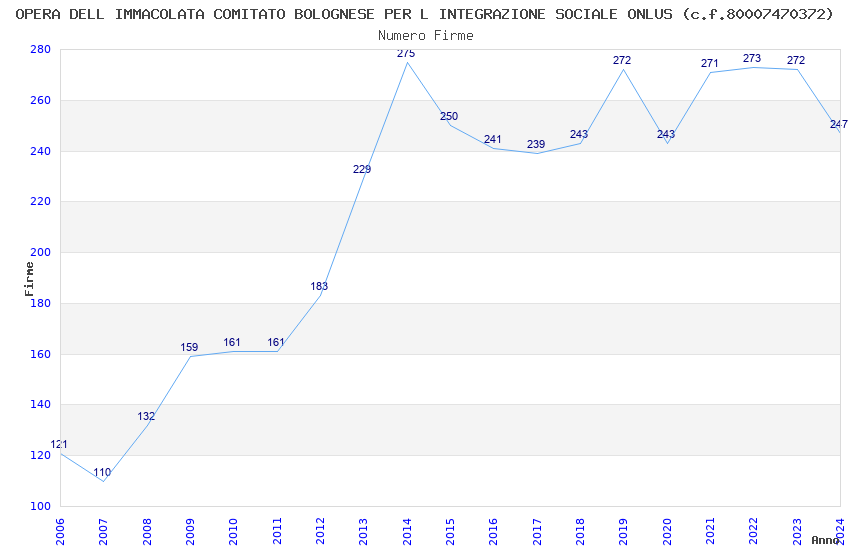The height and width of the screenshot is (550, 850).
Task: Click data label 132 for 2008
Action: coord(146,417)
